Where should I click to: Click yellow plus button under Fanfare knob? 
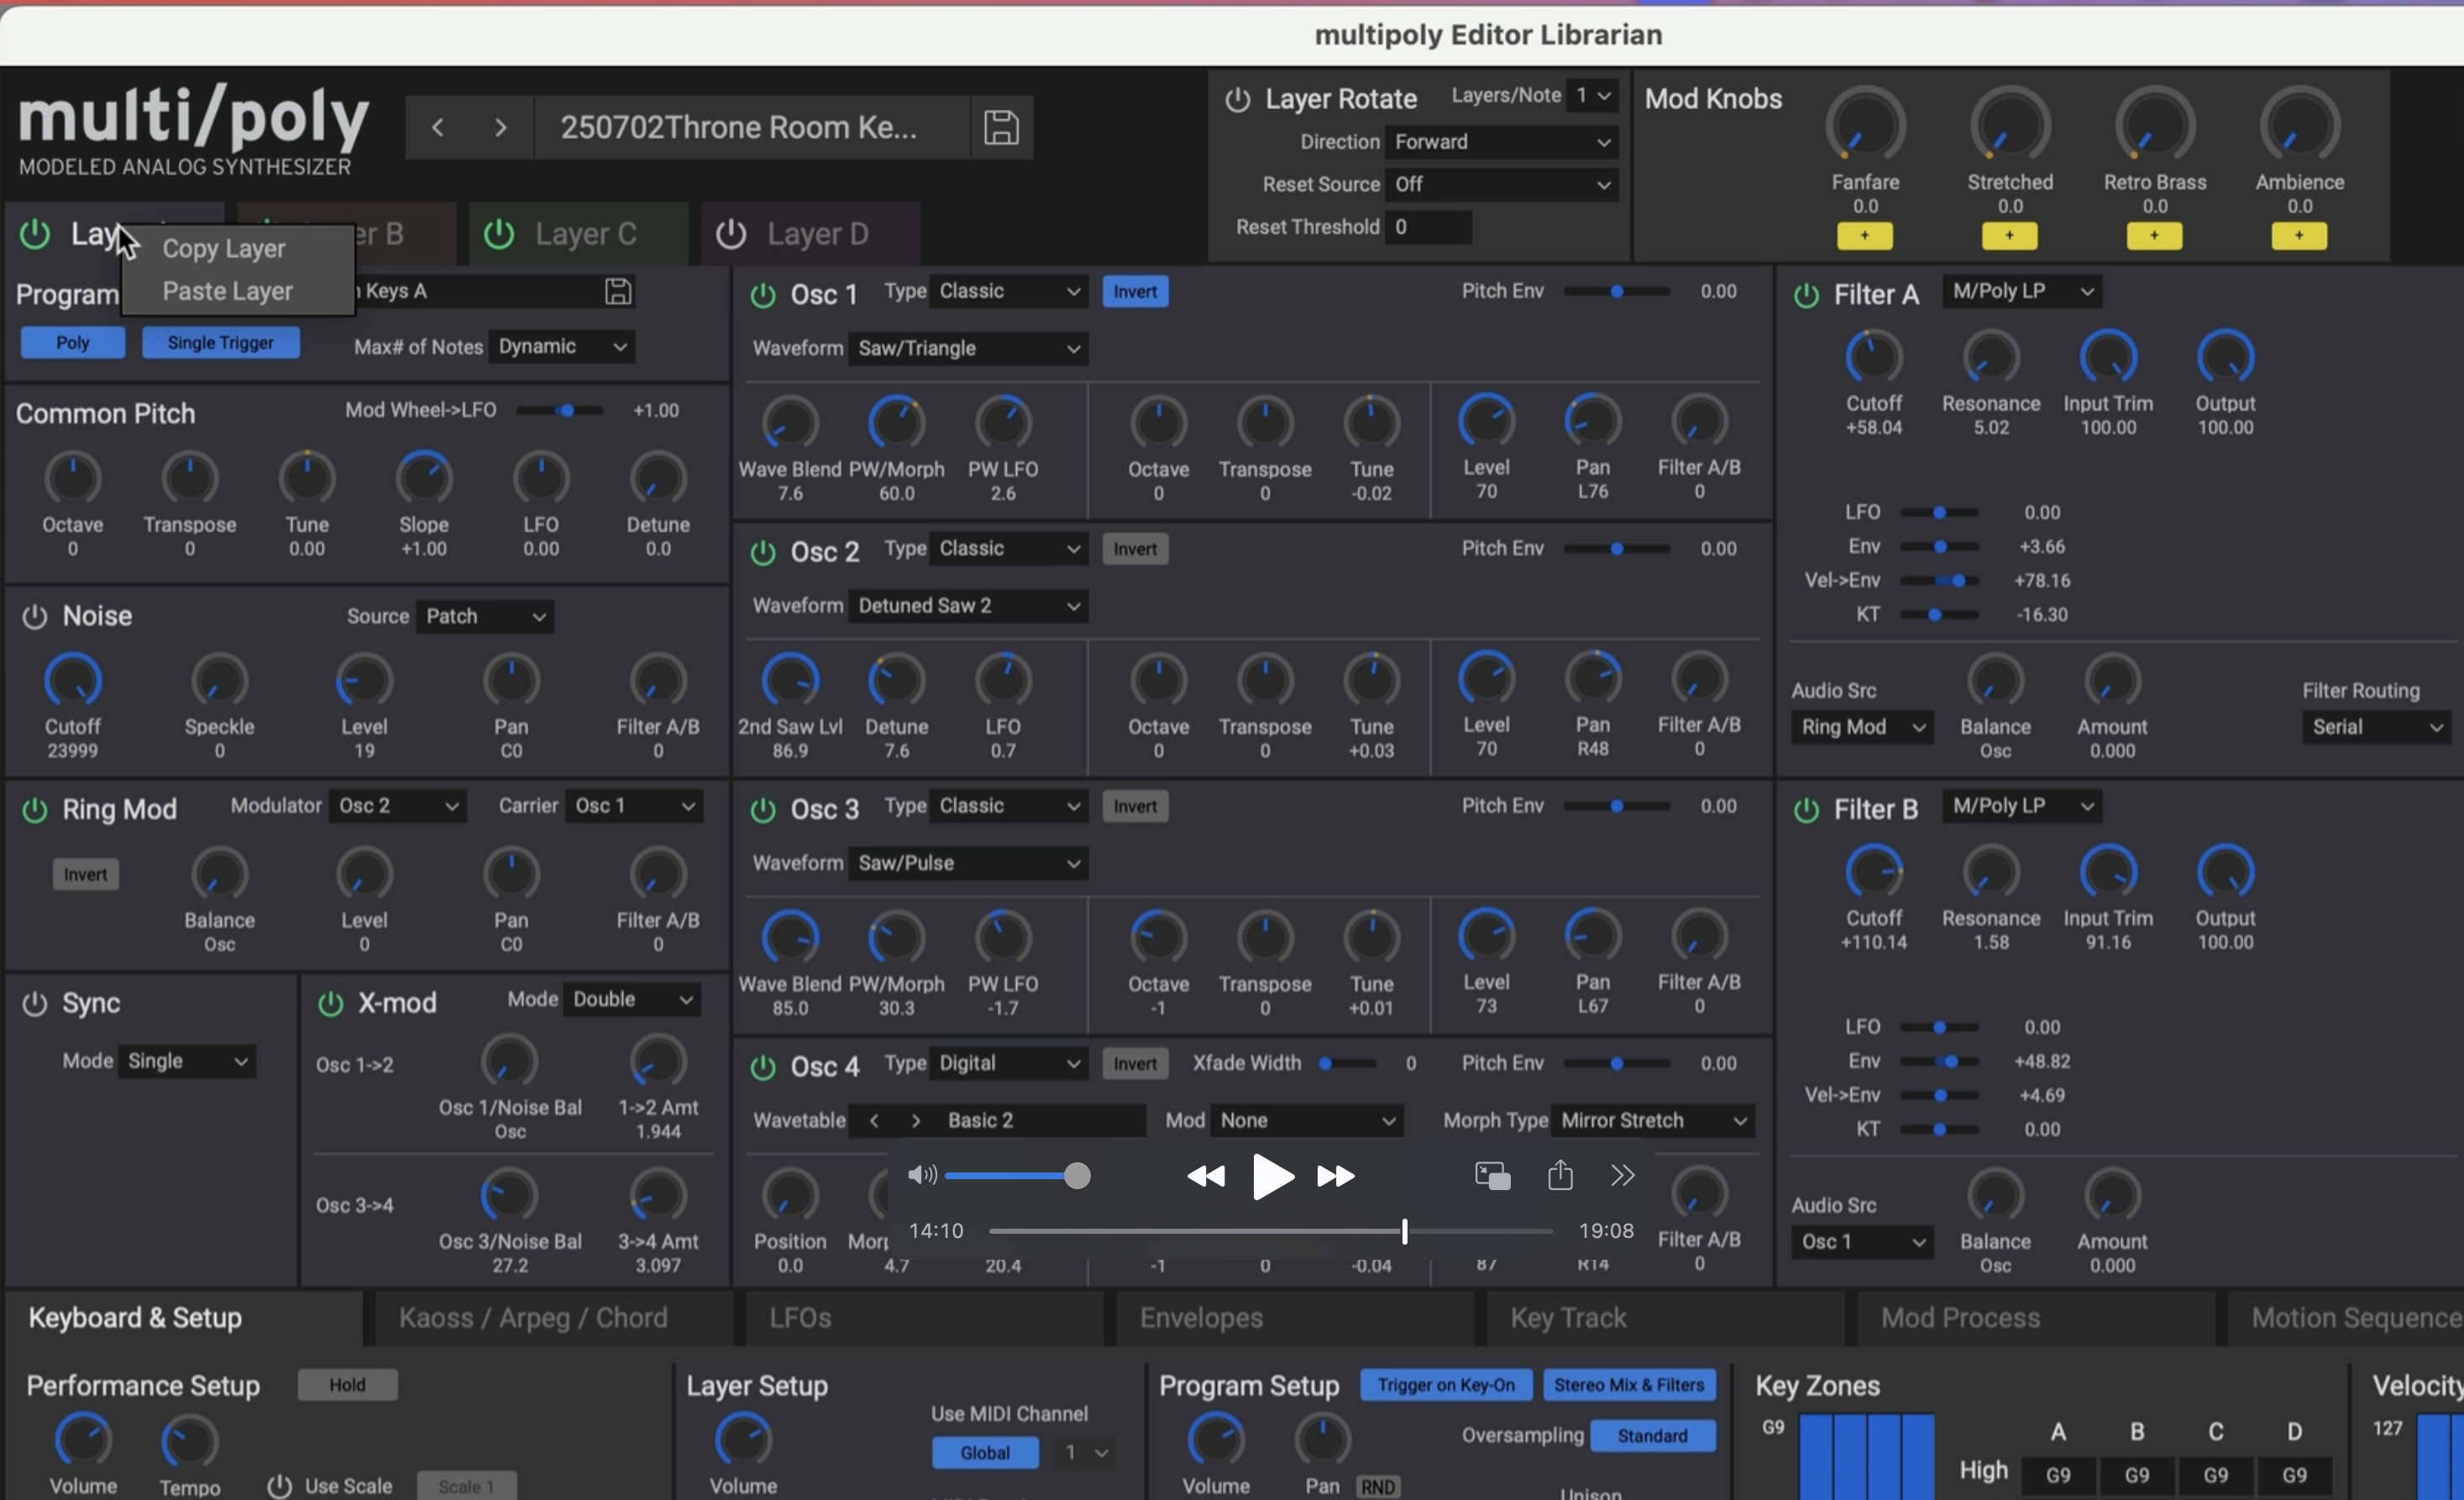click(1865, 236)
